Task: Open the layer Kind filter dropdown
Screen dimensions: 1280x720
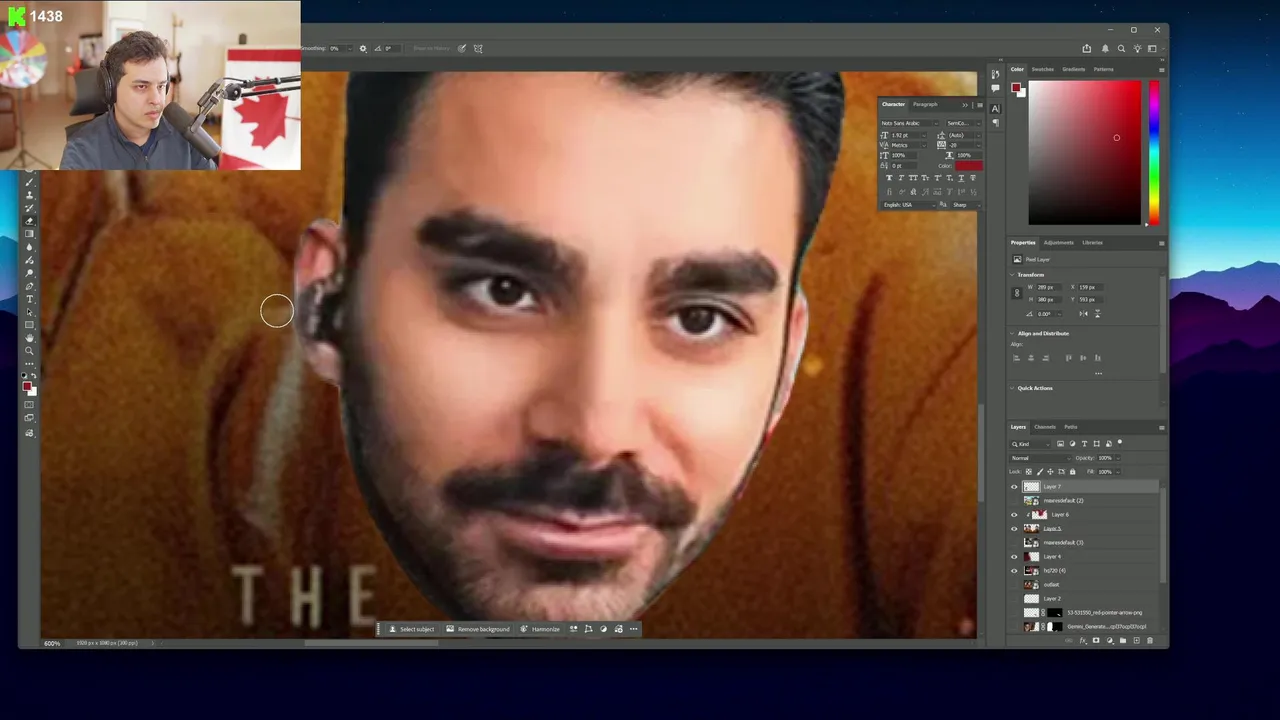Action: [x=1030, y=444]
